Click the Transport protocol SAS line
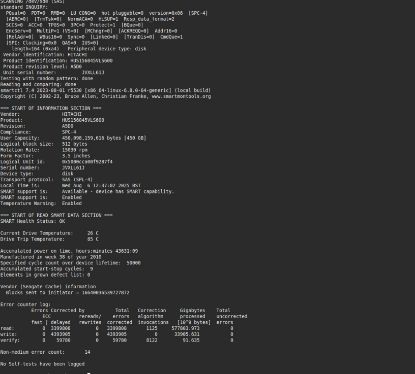The image size is (415, 374). [x=46, y=180]
